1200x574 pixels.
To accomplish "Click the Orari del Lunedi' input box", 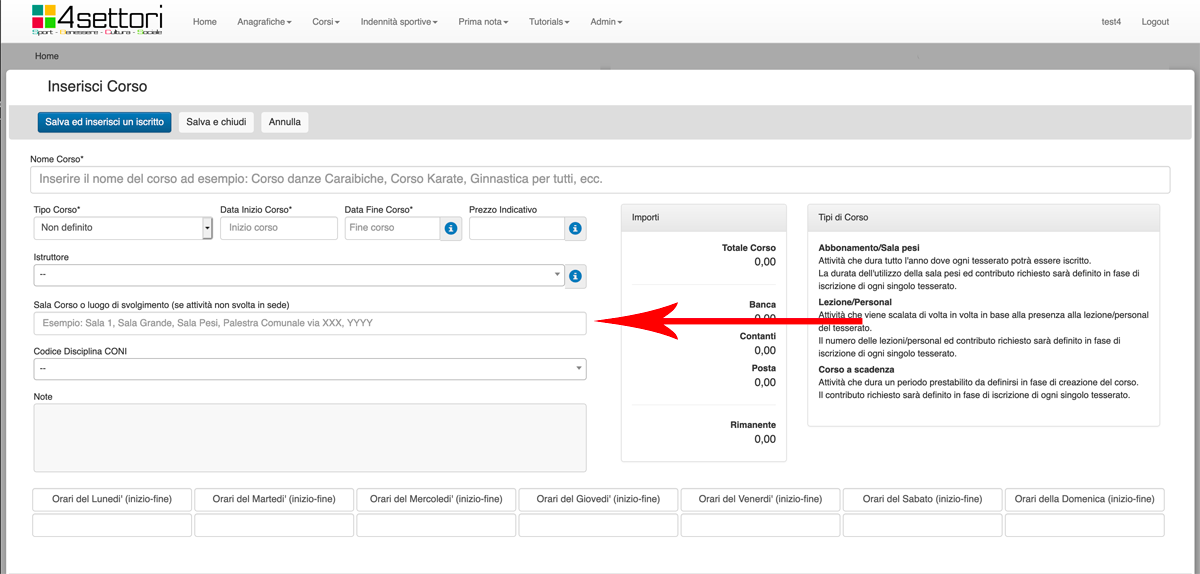I will coord(112,526).
